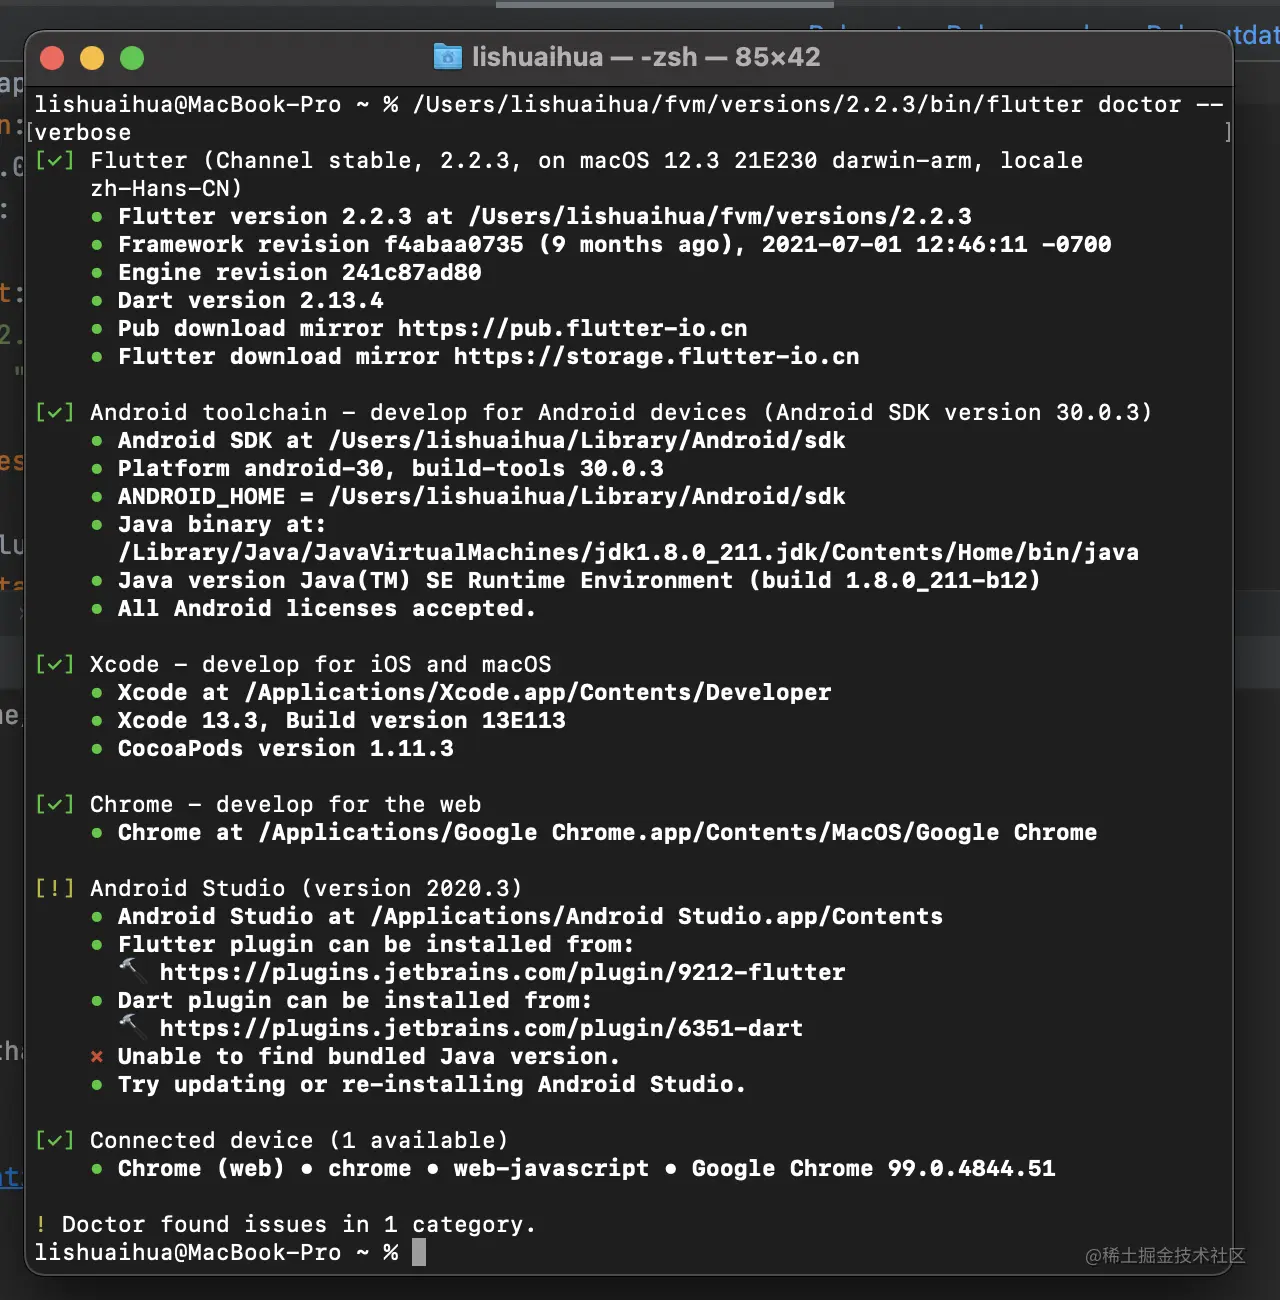Click the Dart version 2.13.4 line
Image resolution: width=1280 pixels, height=1300 pixels.
click(x=250, y=301)
